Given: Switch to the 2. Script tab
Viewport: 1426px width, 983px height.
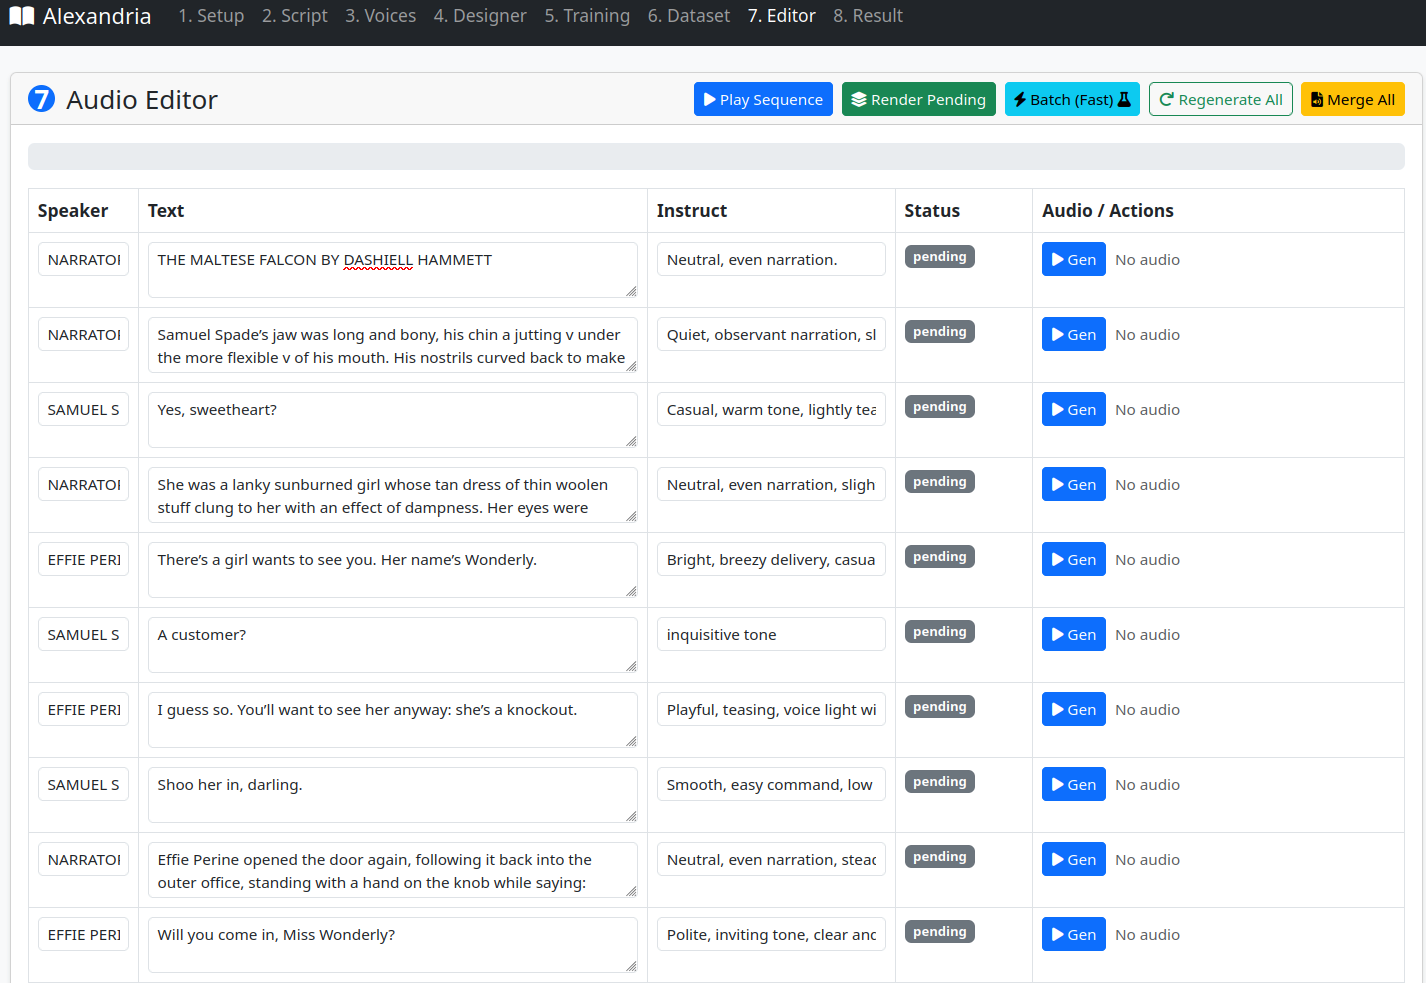Looking at the screenshot, I should click(294, 16).
